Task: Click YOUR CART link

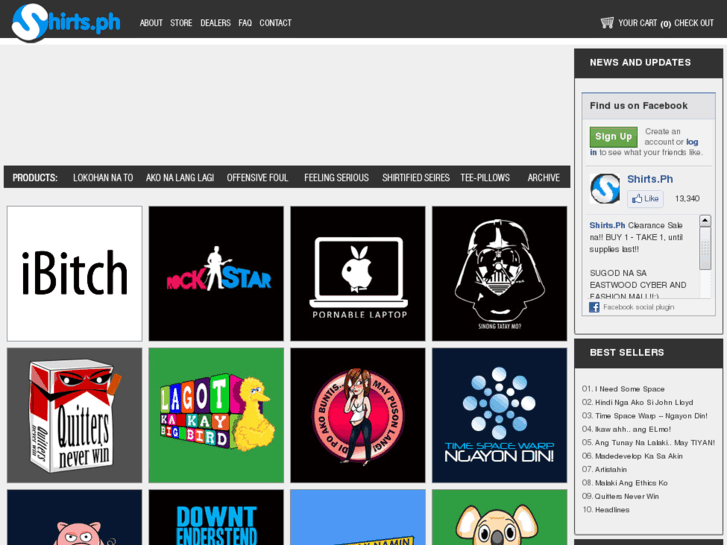Action: pyautogui.click(x=638, y=23)
